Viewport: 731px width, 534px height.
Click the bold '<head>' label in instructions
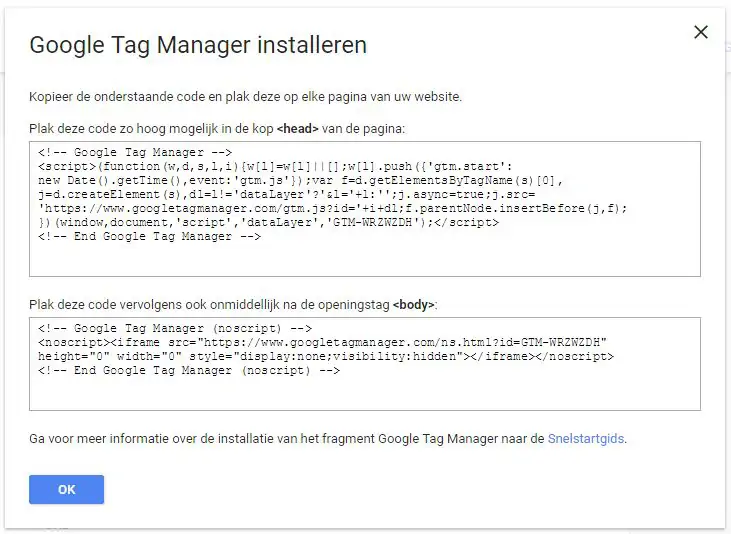[x=297, y=128]
